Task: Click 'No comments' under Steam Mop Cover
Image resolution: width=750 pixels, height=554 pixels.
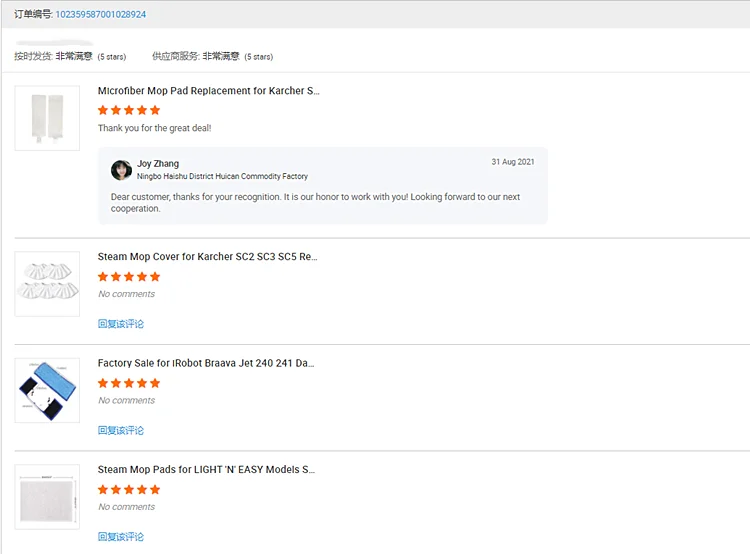Action: (127, 294)
